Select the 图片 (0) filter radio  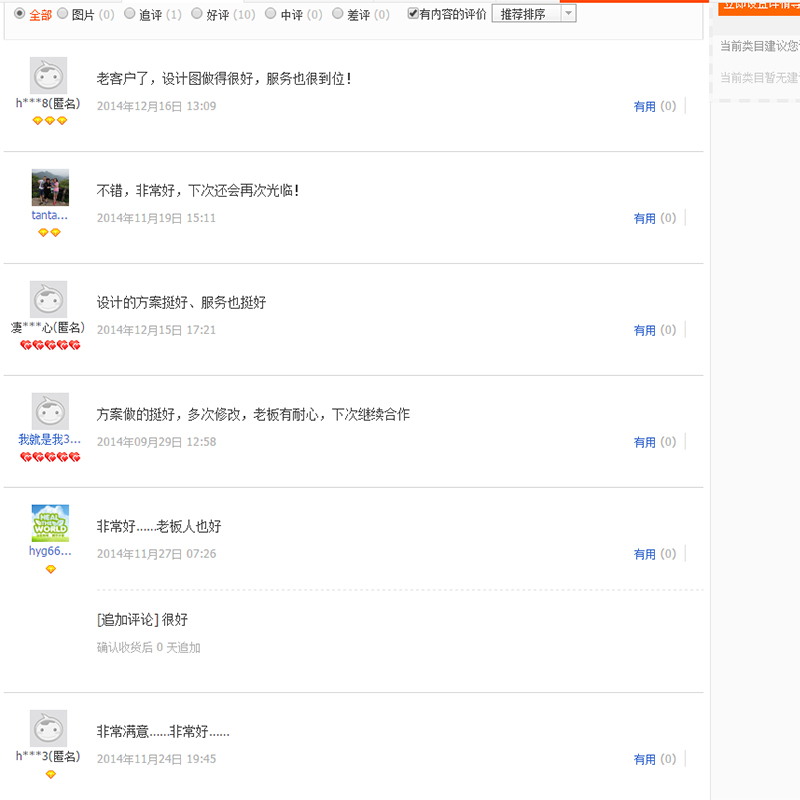click(62, 13)
